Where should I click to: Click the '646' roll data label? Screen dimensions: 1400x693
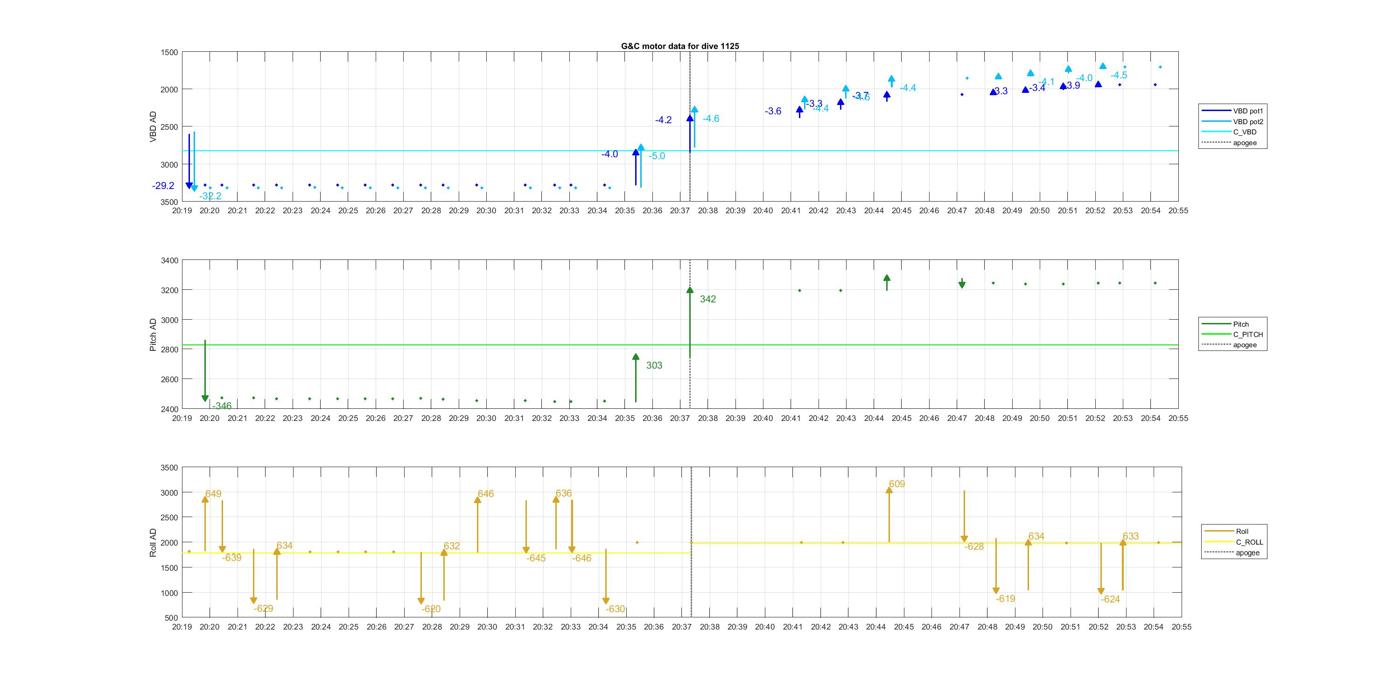[x=486, y=494]
